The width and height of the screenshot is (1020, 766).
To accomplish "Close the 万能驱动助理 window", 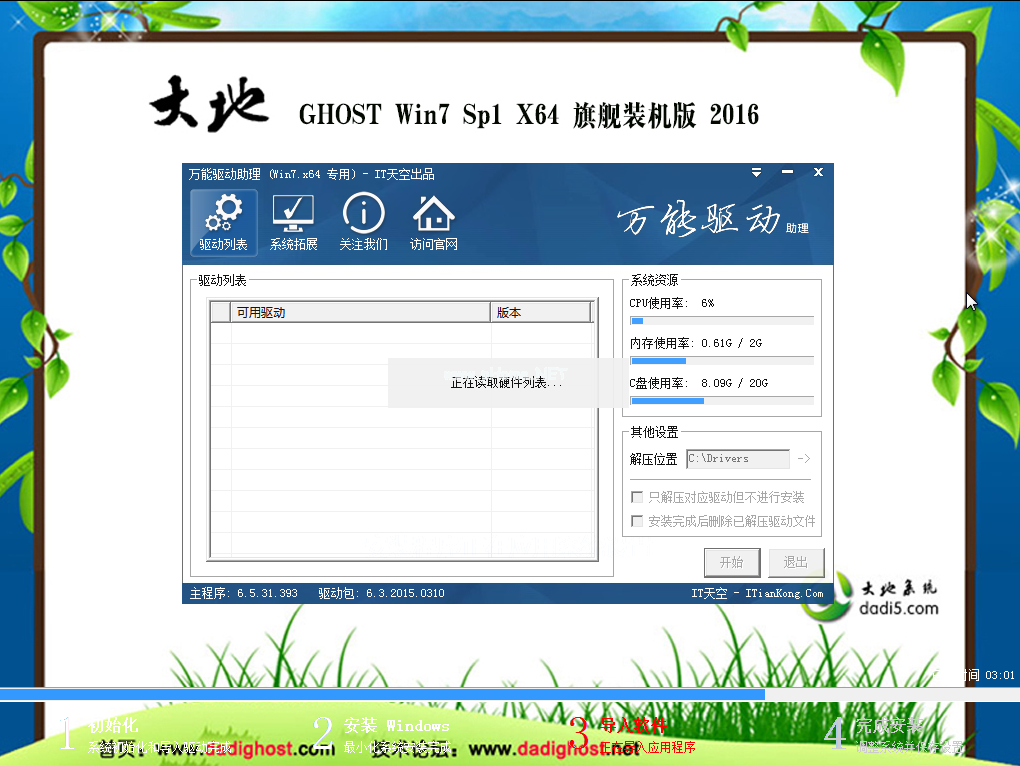I will [x=818, y=172].
